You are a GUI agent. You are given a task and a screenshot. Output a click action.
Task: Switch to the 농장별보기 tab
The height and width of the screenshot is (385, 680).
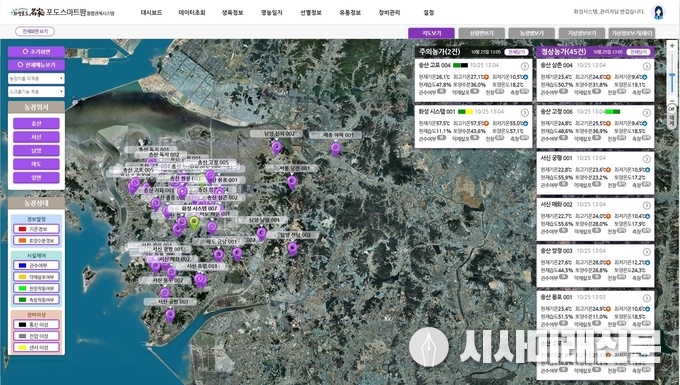532,33
